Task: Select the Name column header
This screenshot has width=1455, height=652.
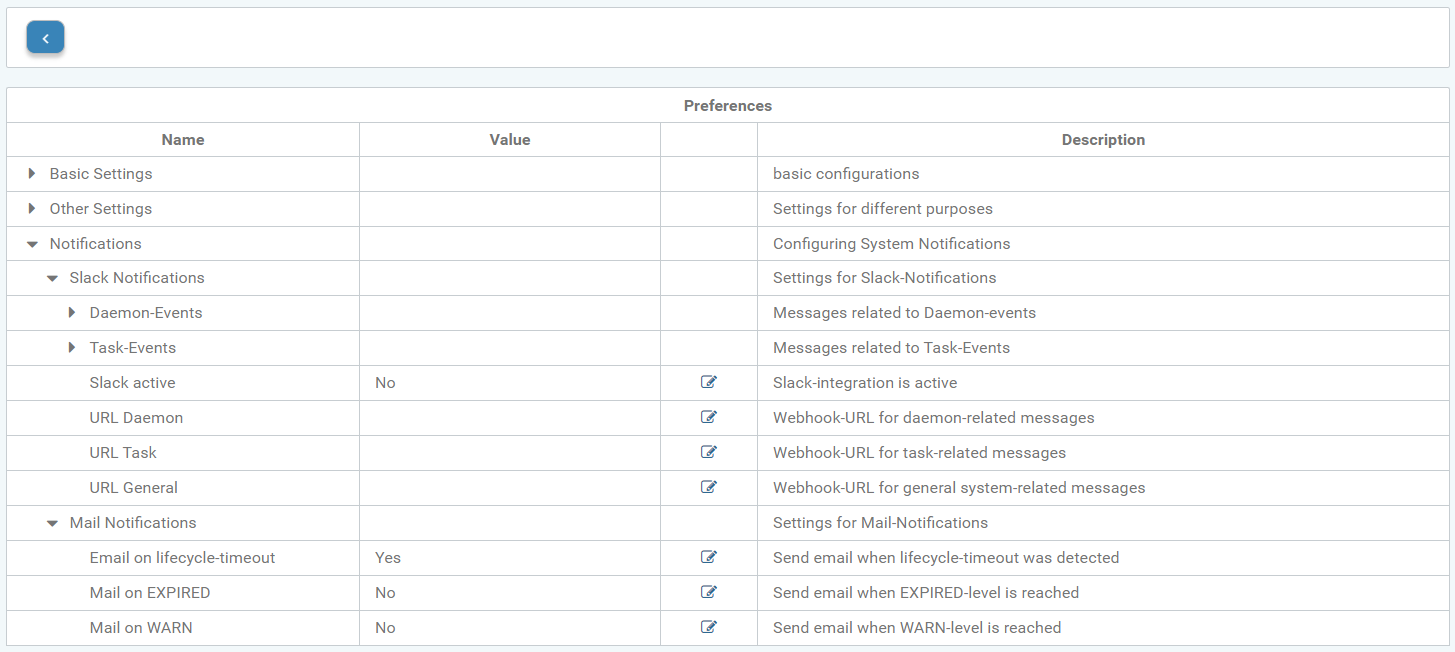Action: (183, 140)
